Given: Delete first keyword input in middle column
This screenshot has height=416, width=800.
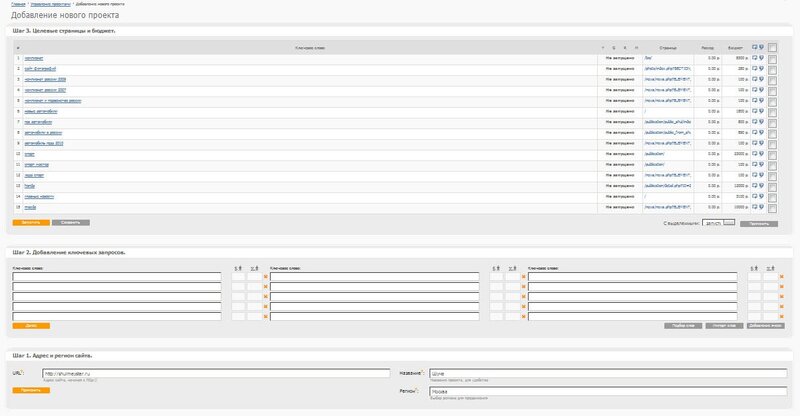Looking at the screenshot, I should tap(523, 277).
